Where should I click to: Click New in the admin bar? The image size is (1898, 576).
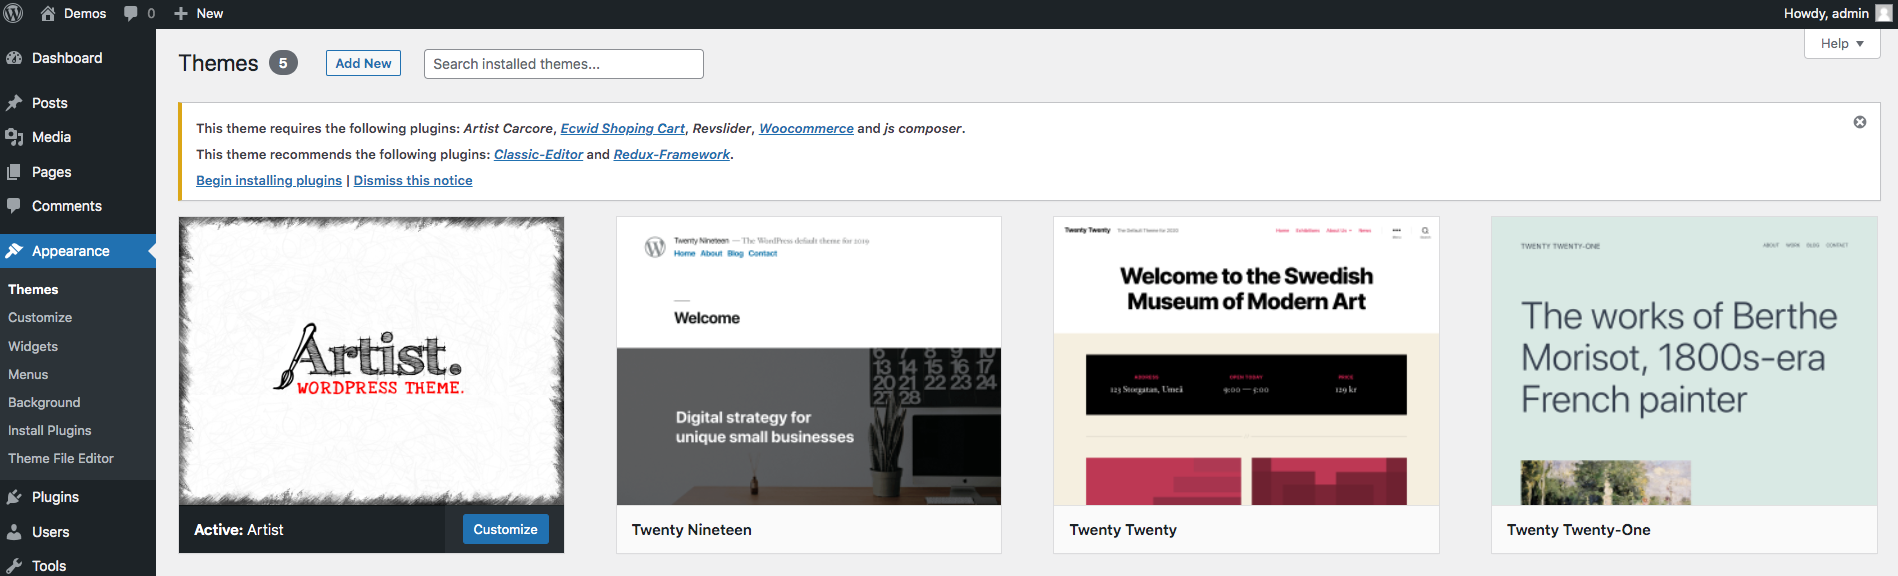210,13
